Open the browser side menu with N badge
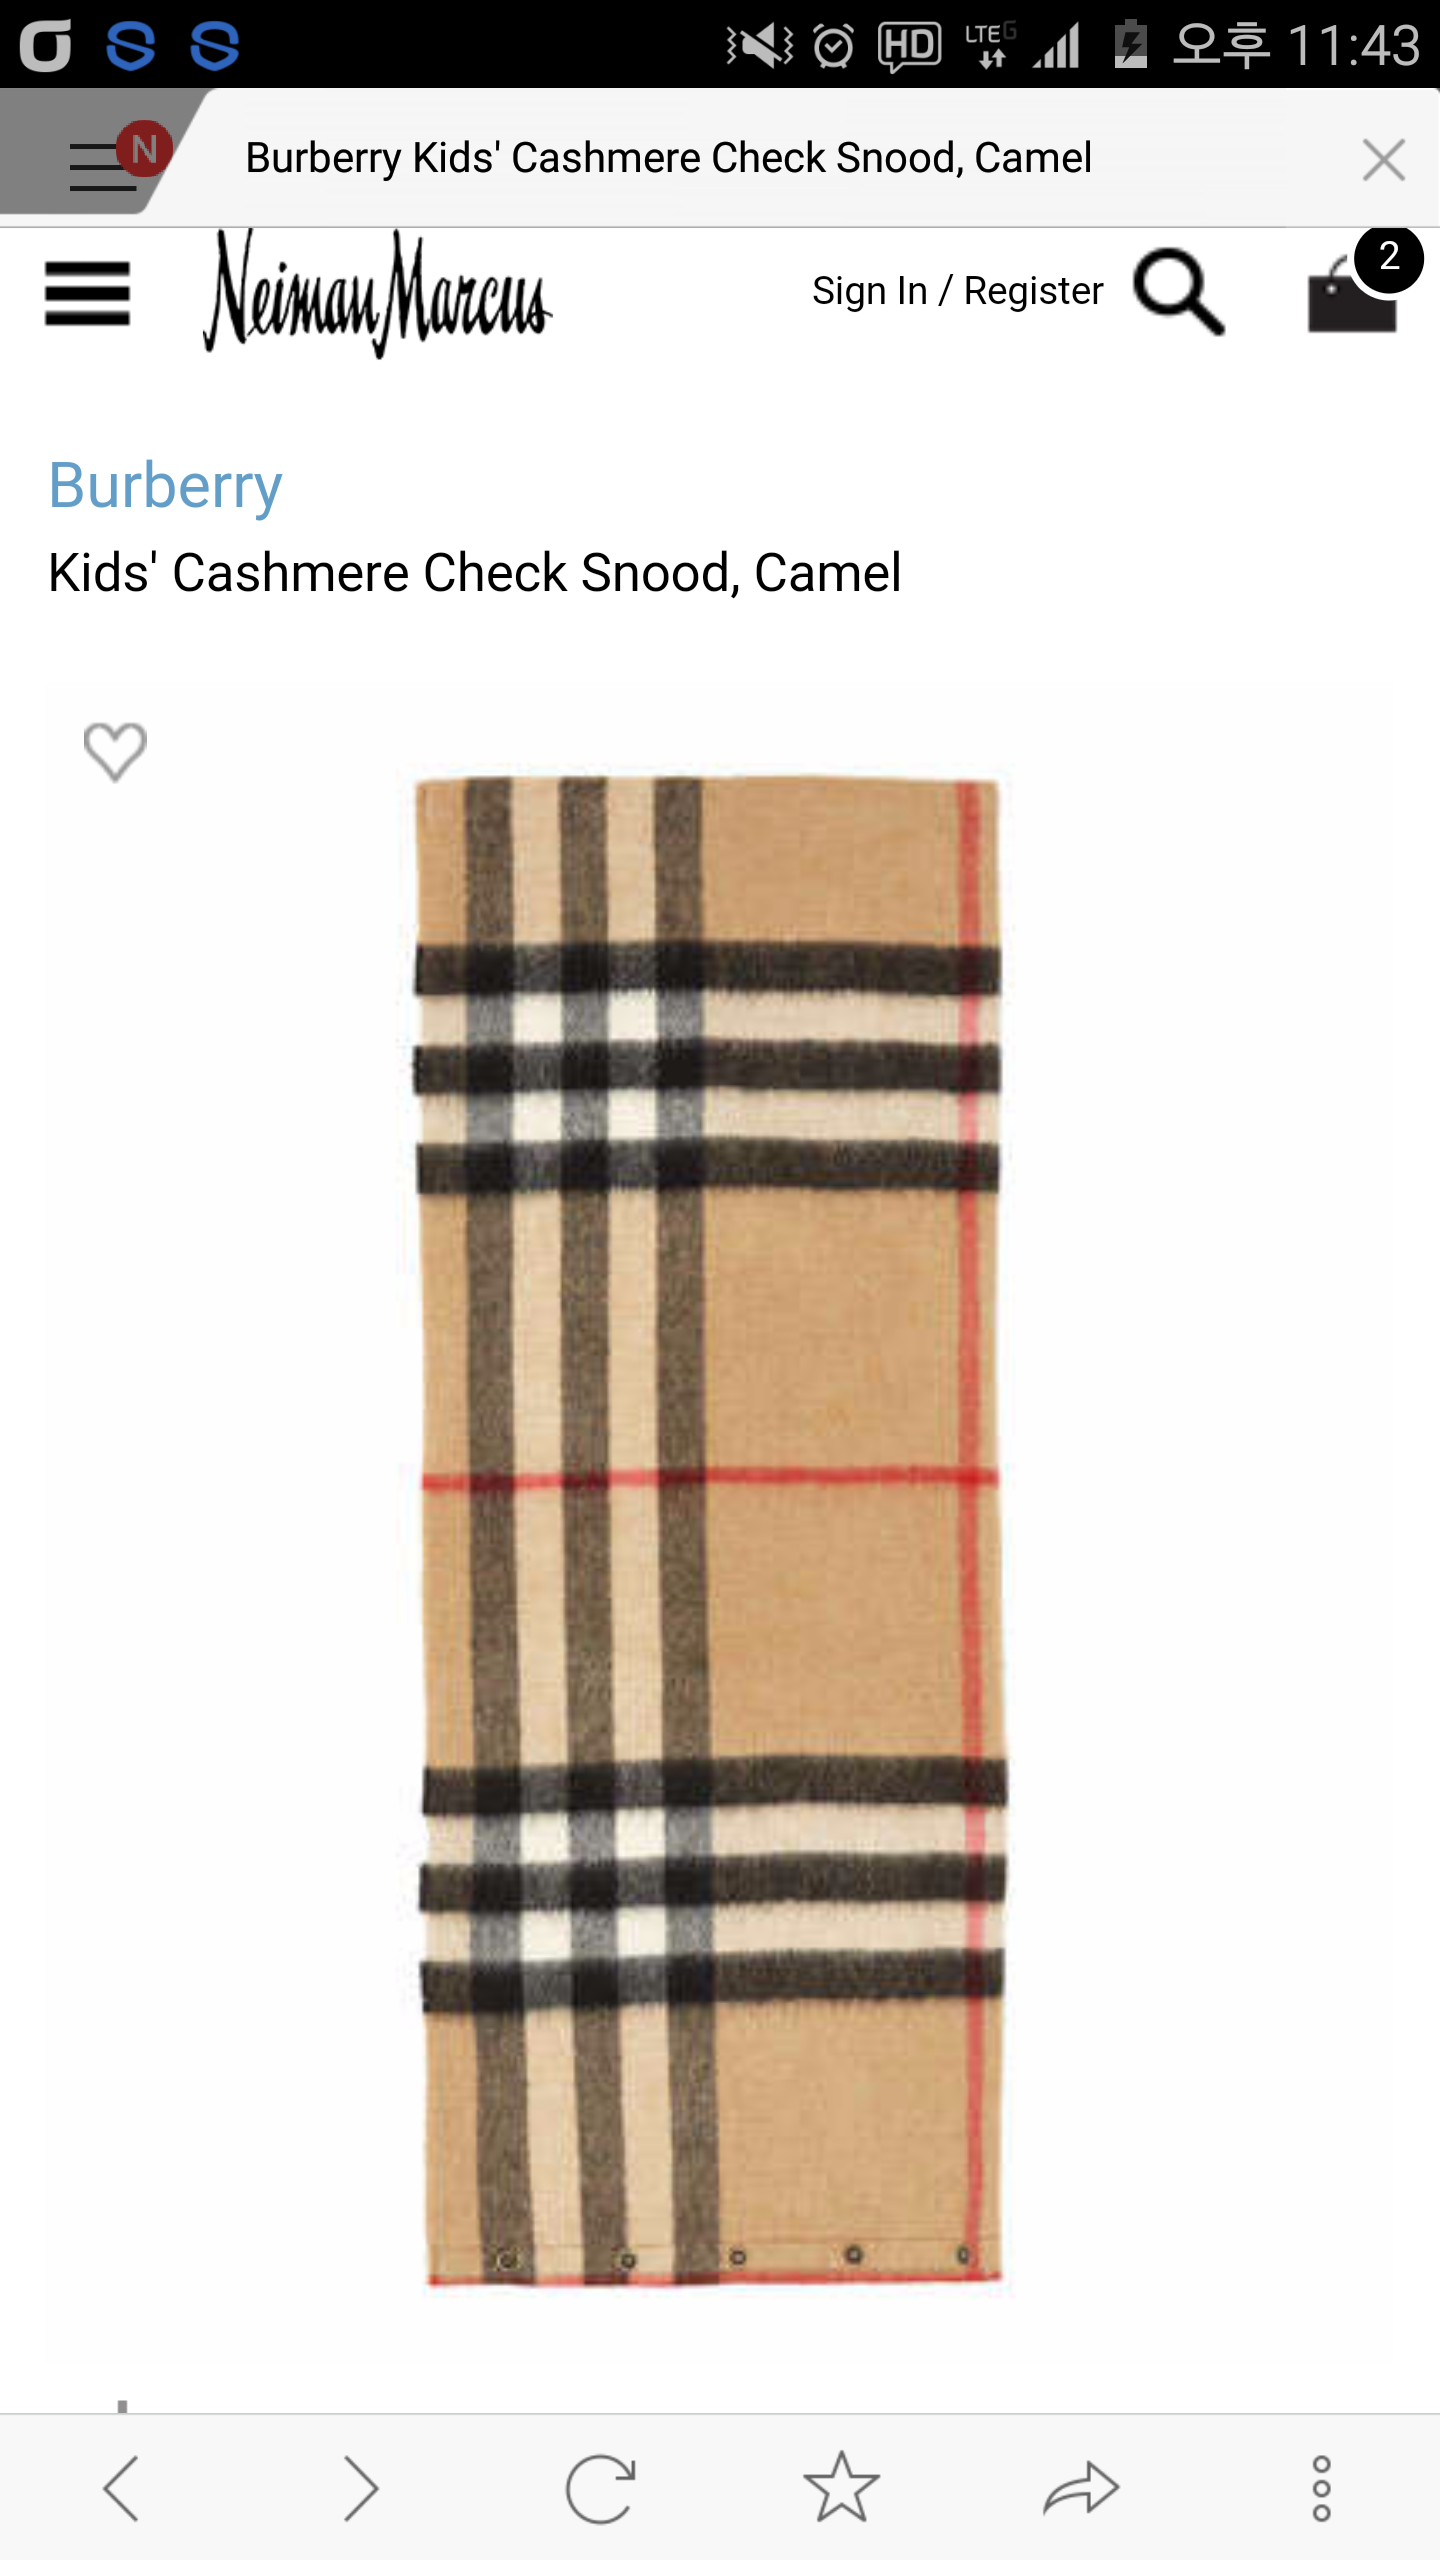The image size is (1440, 2560). coord(112,157)
